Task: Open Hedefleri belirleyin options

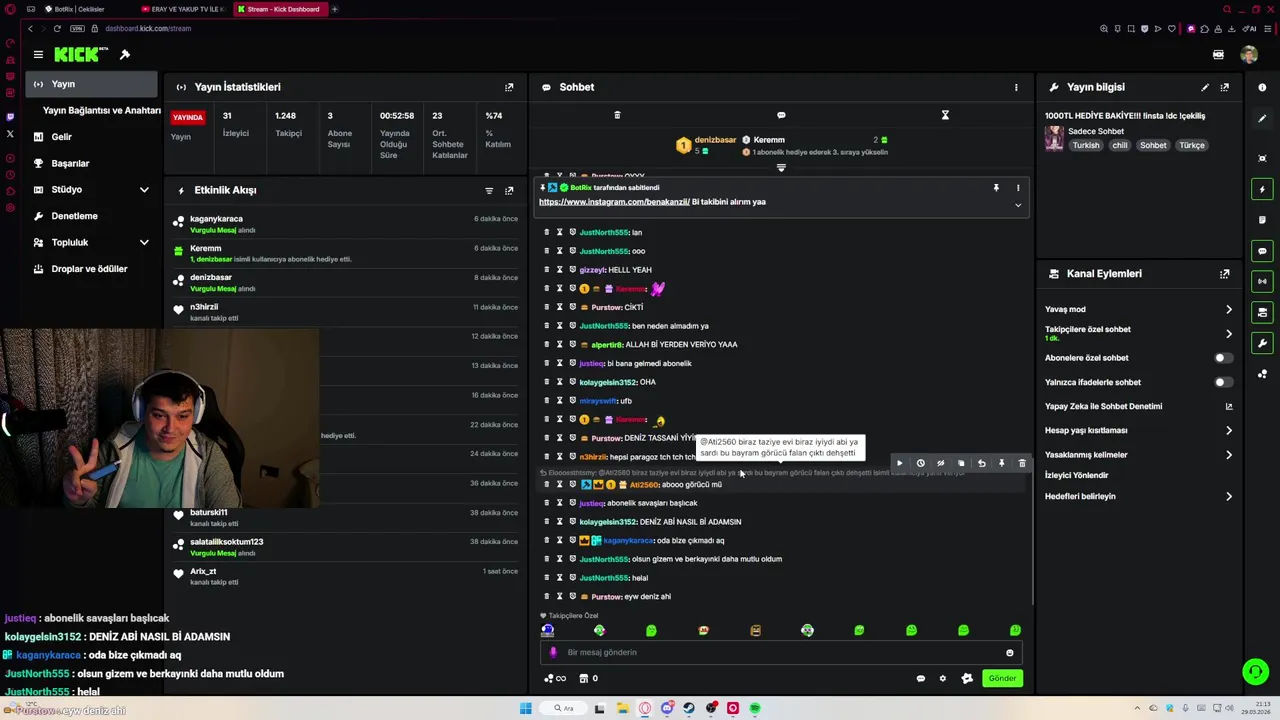Action: [1229, 497]
